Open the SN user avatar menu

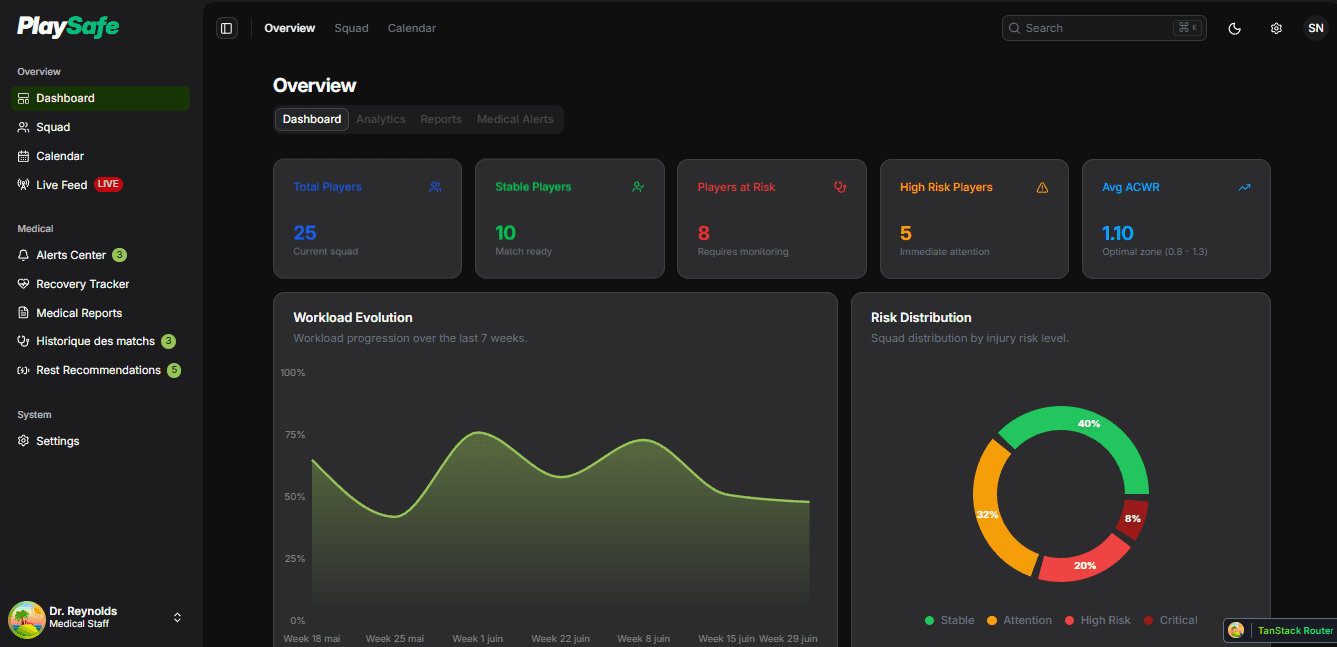click(x=1315, y=28)
